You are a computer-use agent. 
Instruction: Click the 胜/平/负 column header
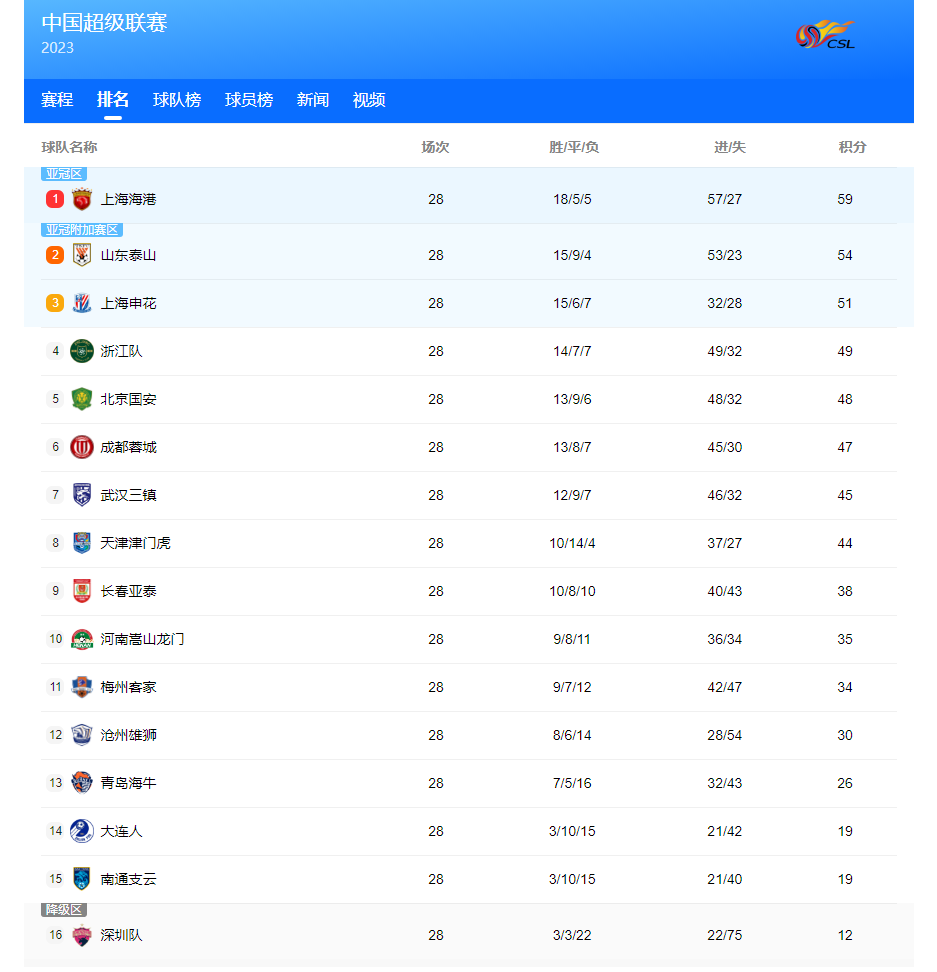point(574,147)
